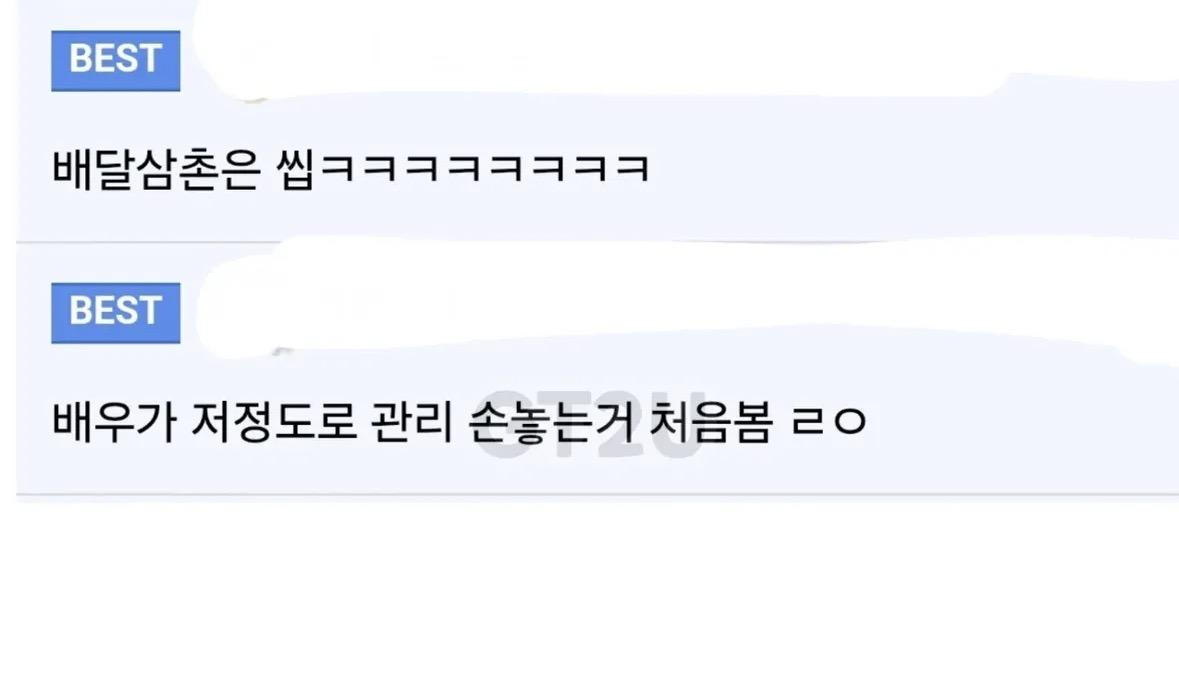Click the 씹 character in the first comment
This screenshot has height=693, width=1179.
click(296, 169)
